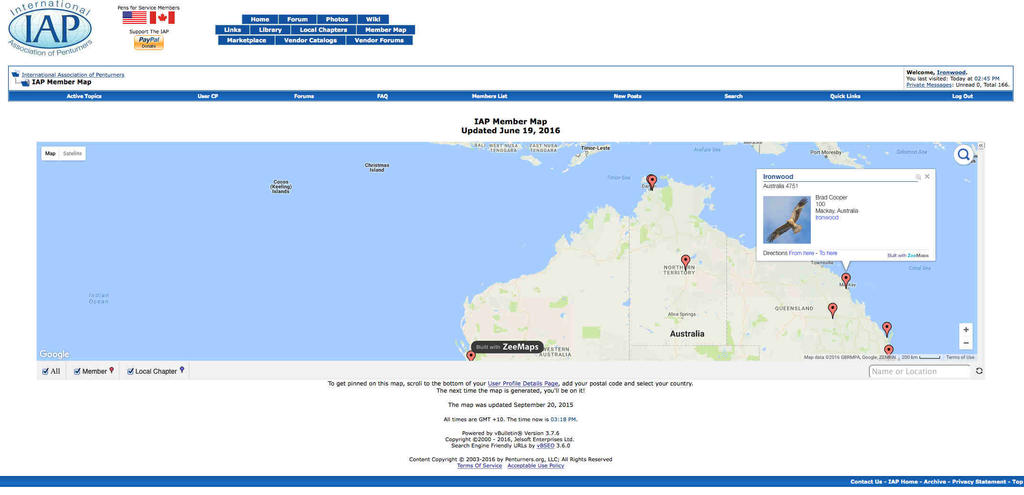Toggle the Member checkbox
Image resolution: width=1024 pixels, height=495 pixels.
[x=77, y=371]
